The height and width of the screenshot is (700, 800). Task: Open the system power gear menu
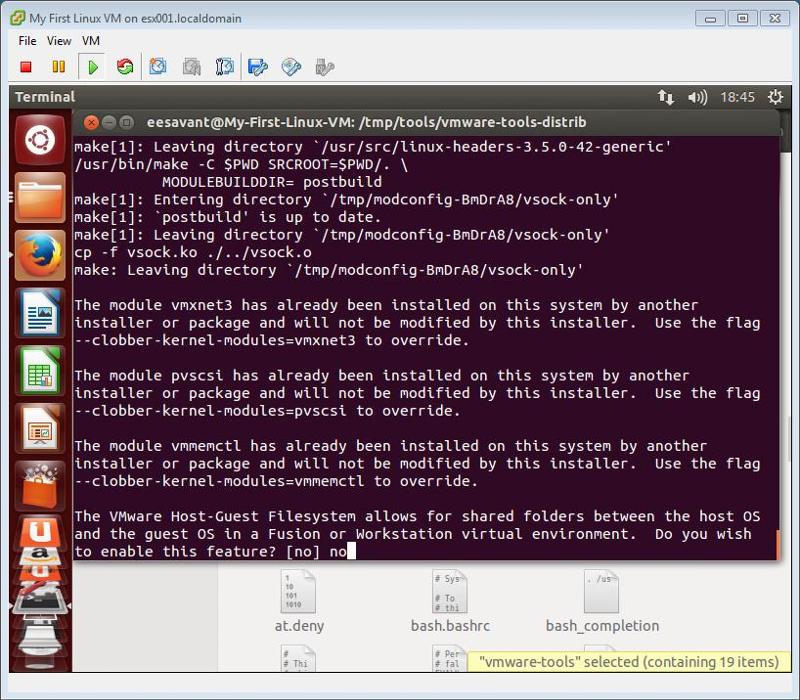[x=776, y=97]
